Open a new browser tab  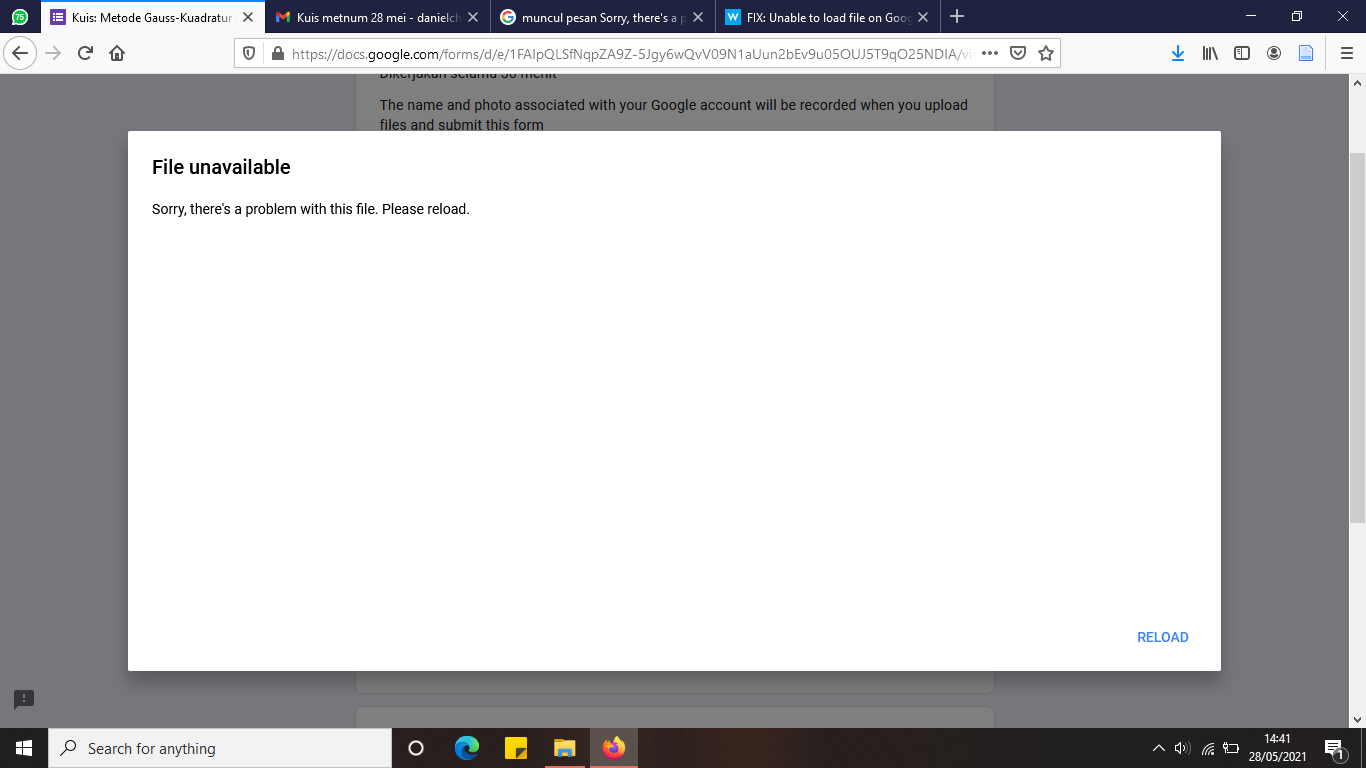[957, 16]
